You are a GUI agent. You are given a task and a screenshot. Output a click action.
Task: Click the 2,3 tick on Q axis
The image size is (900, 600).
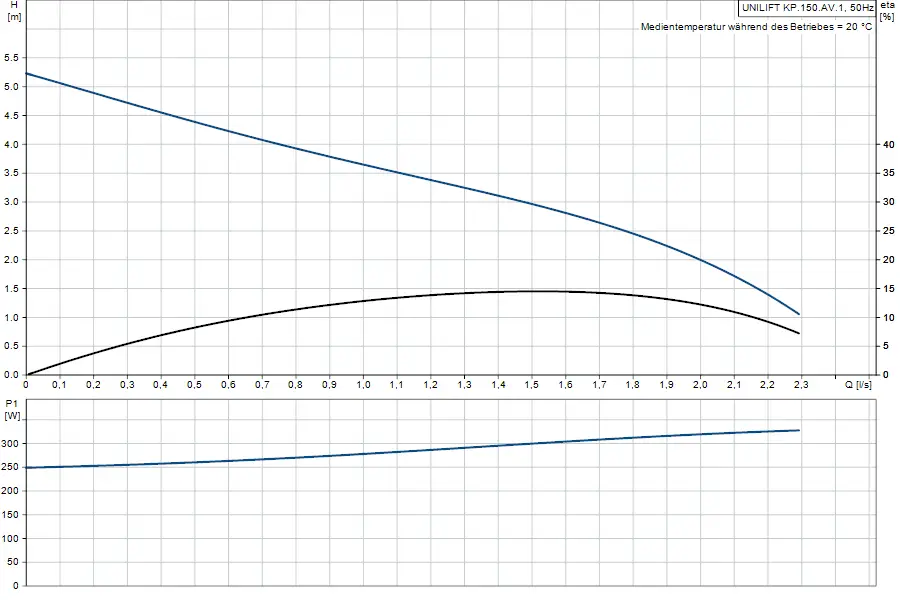tap(801, 385)
